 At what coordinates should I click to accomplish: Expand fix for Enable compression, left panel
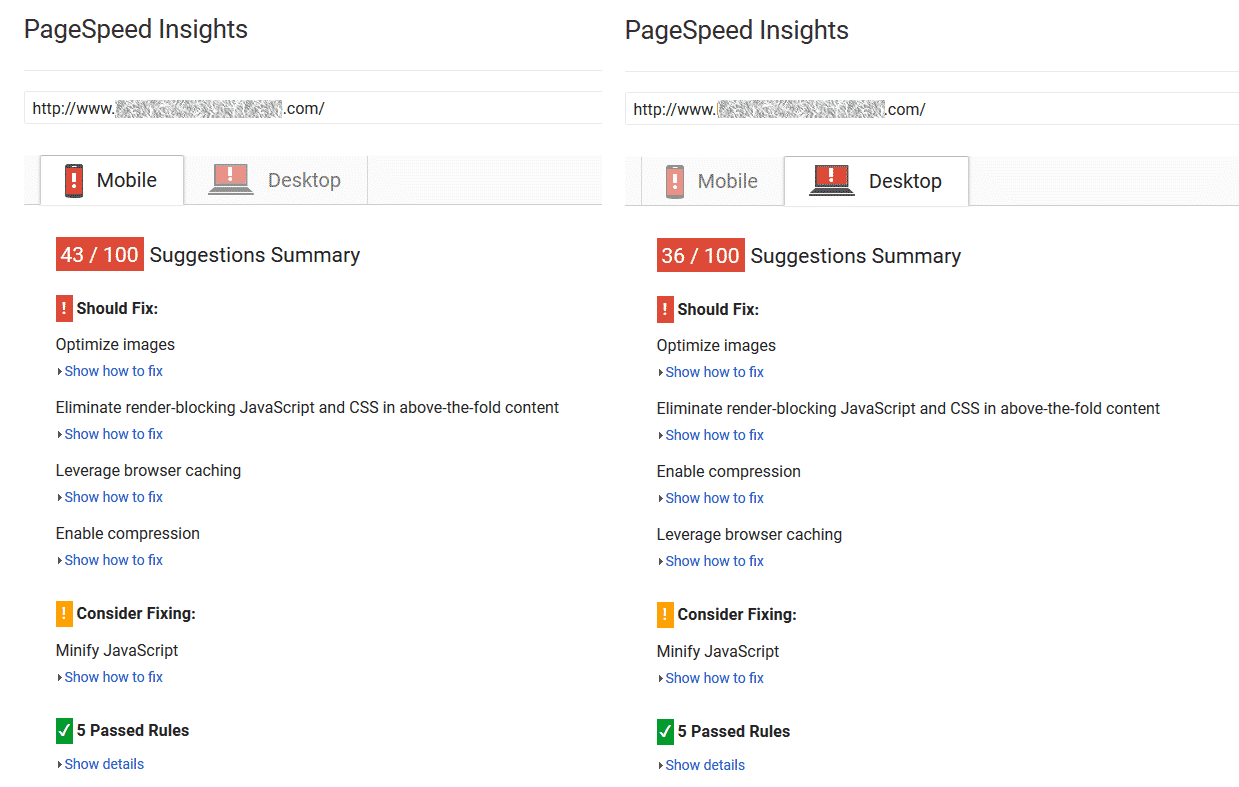click(110, 560)
